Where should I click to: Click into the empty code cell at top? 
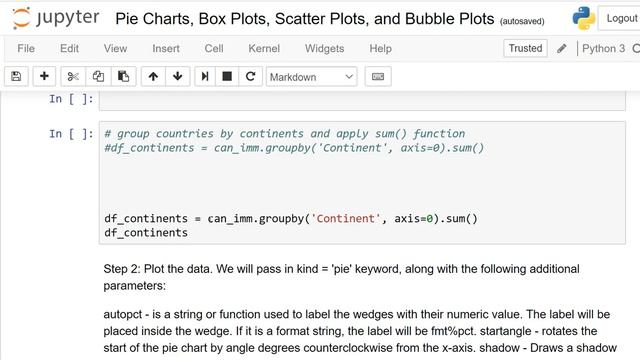[x=362, y=100]
